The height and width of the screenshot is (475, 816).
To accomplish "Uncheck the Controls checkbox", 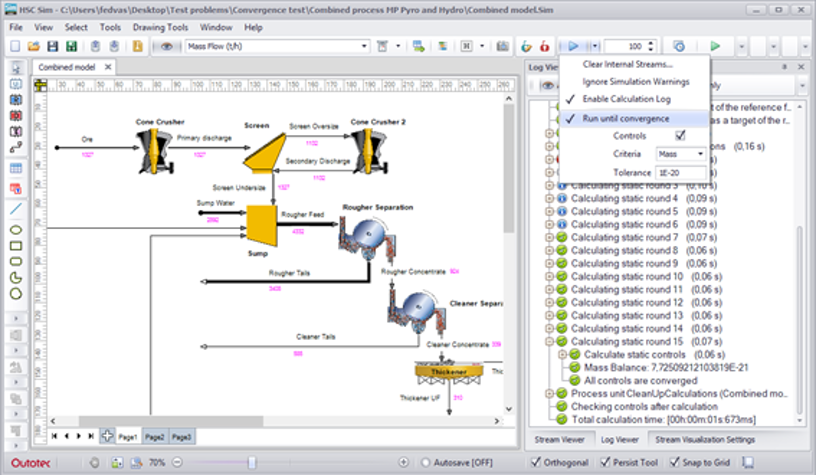I will (680, 135).
